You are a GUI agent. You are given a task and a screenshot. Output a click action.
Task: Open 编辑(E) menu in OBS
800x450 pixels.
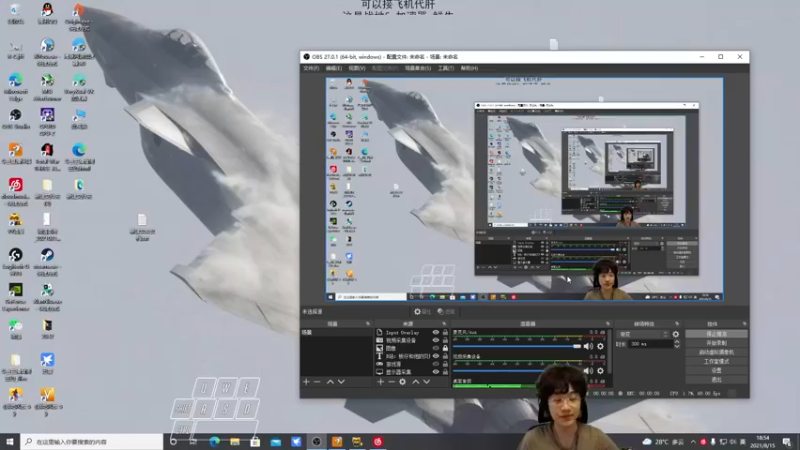334,68
